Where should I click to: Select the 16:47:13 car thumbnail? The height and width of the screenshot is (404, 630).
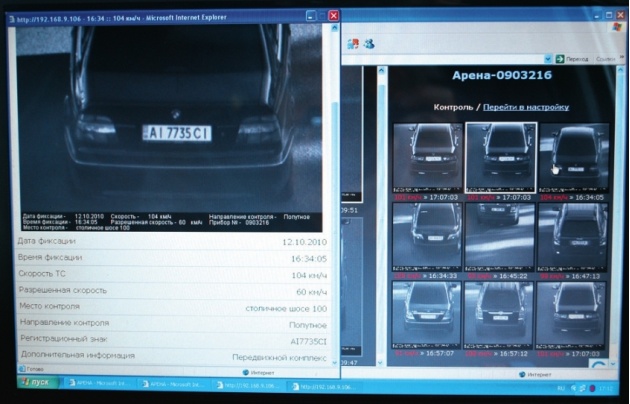[572, 235]
